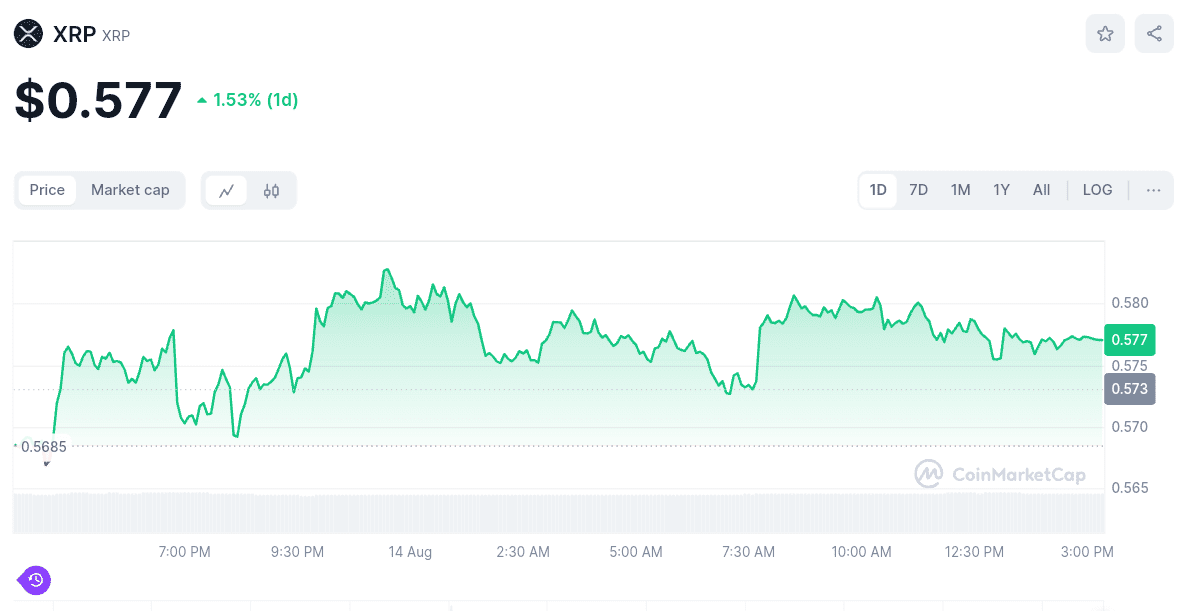Open the CoinMarketCap watermark logo

coord(930,474)
